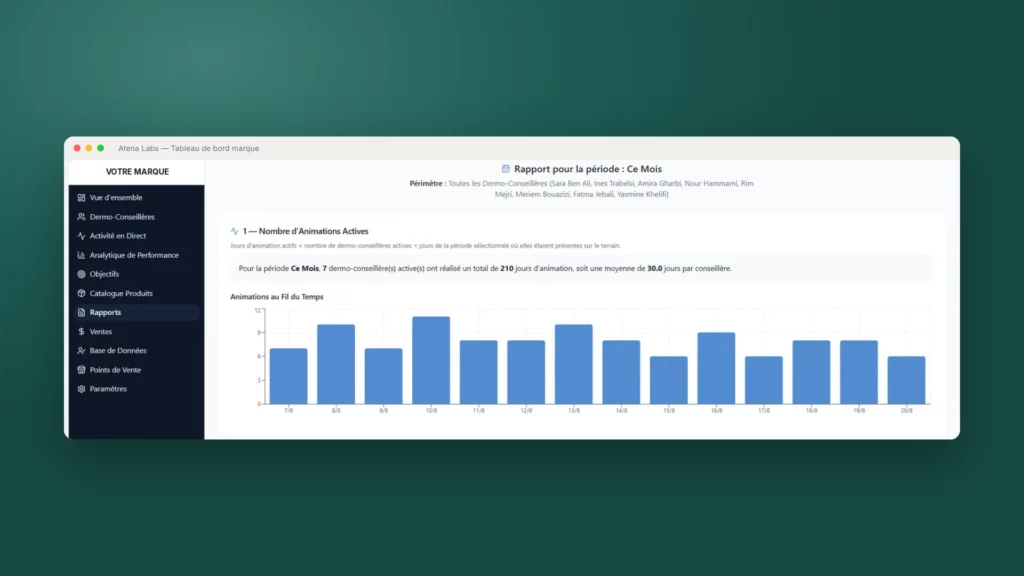Click the chart bar for 13/8

pyautogui.click(x=574, y=364)
